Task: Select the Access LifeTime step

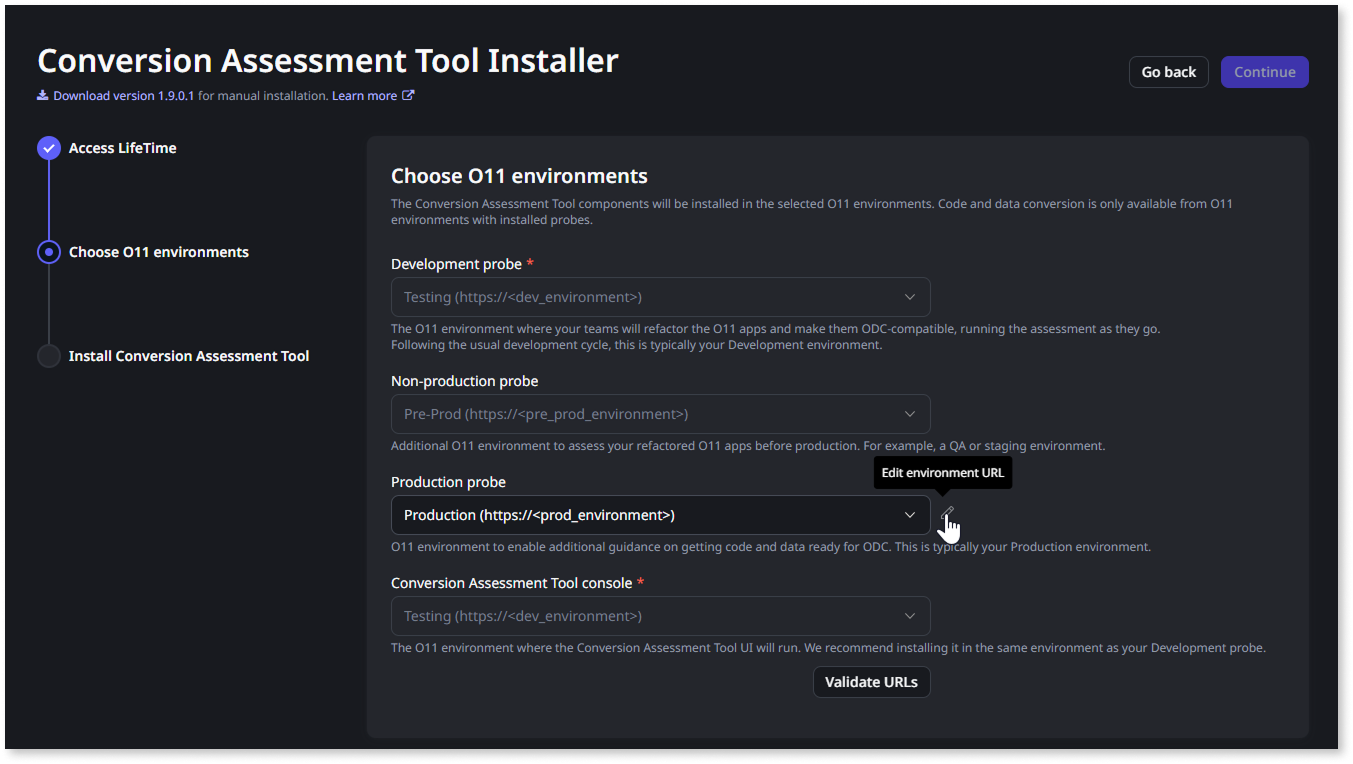Action: click(x=122, y=147)
